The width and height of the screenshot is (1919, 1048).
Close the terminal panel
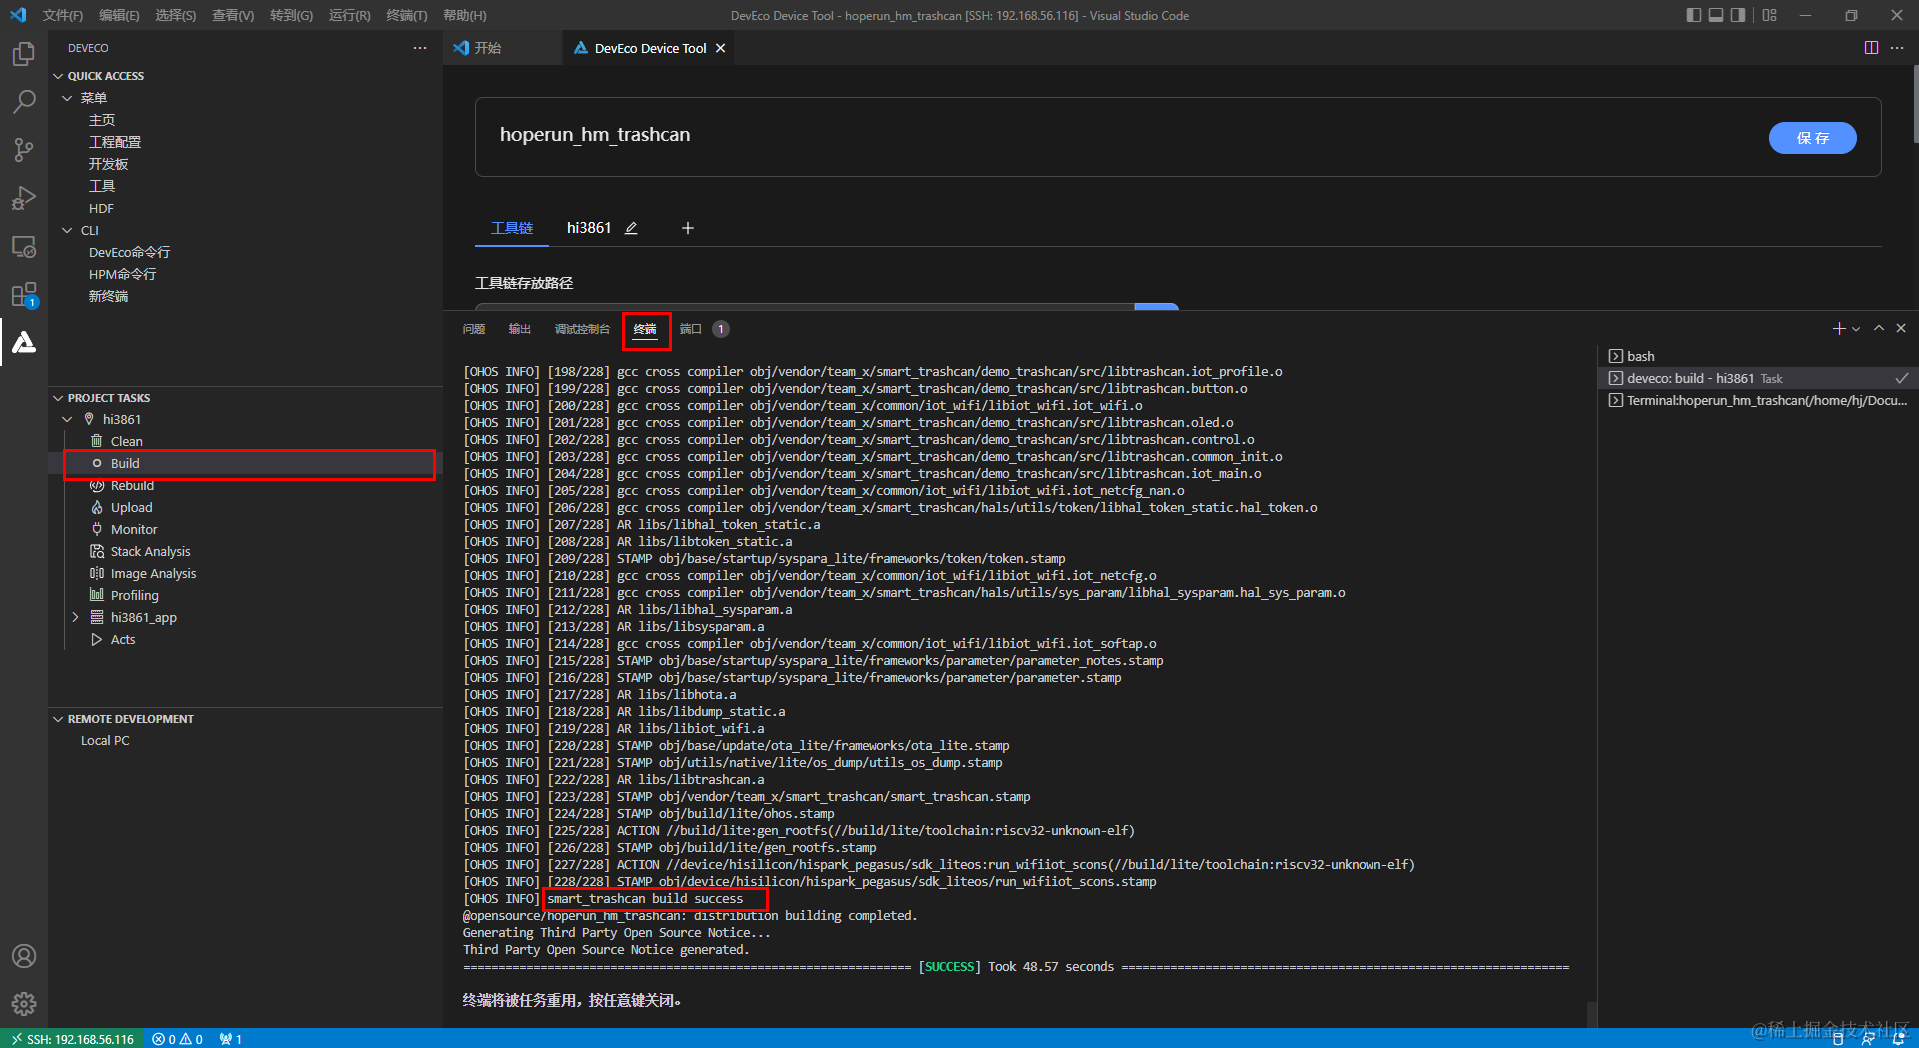pyautogui.click(x=1901, y=328)
